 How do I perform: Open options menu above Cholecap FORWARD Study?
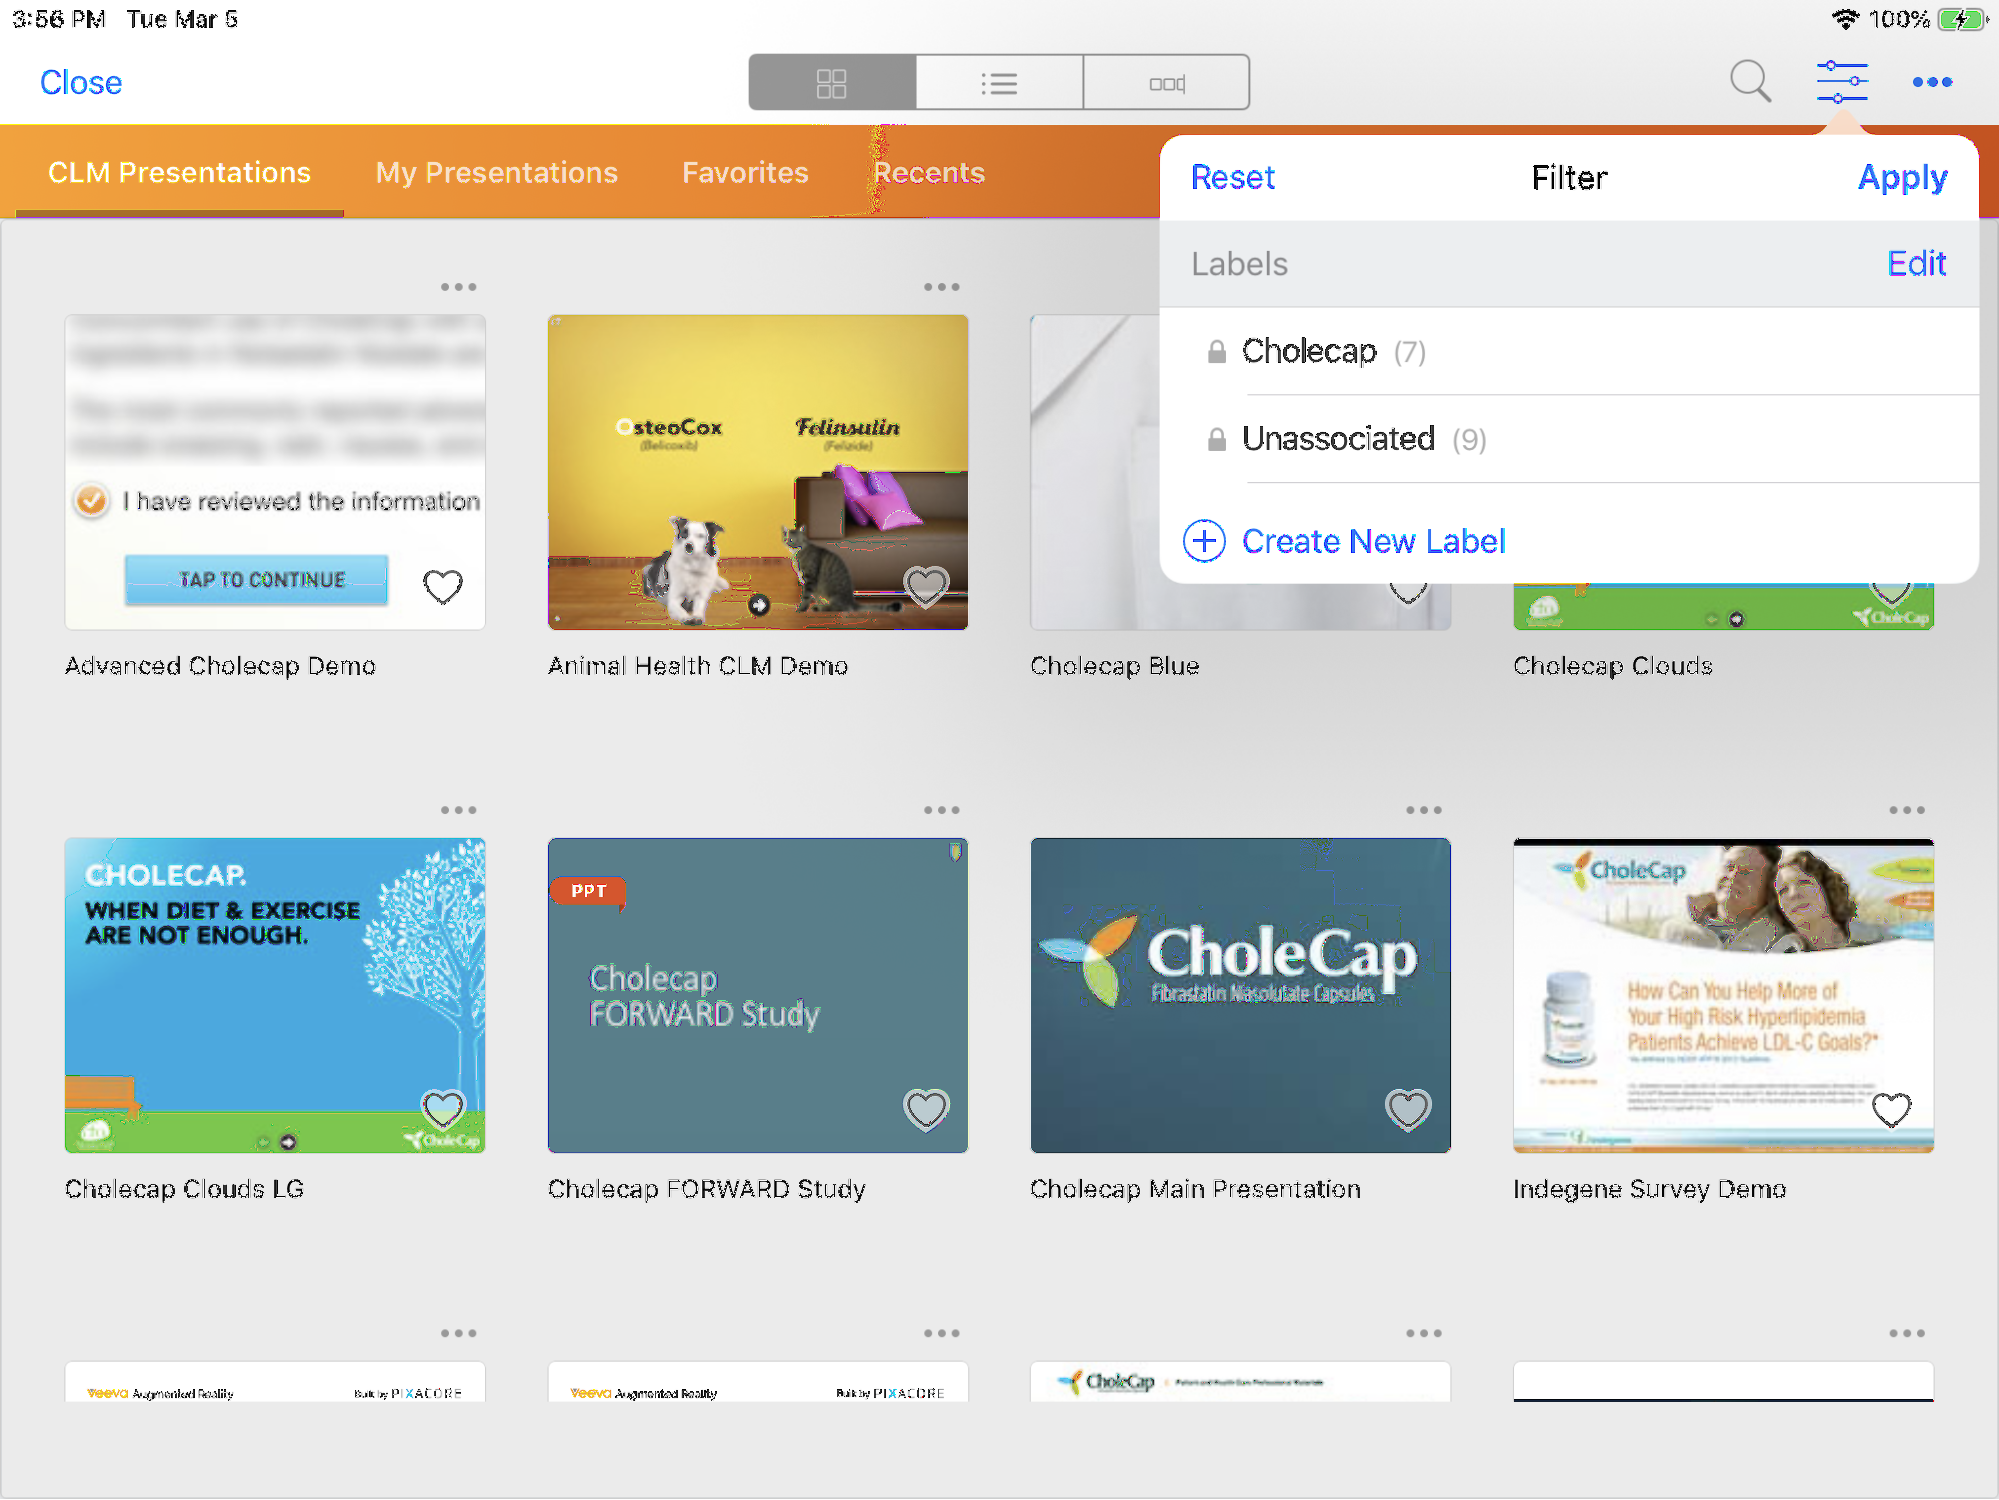point(941,810)
